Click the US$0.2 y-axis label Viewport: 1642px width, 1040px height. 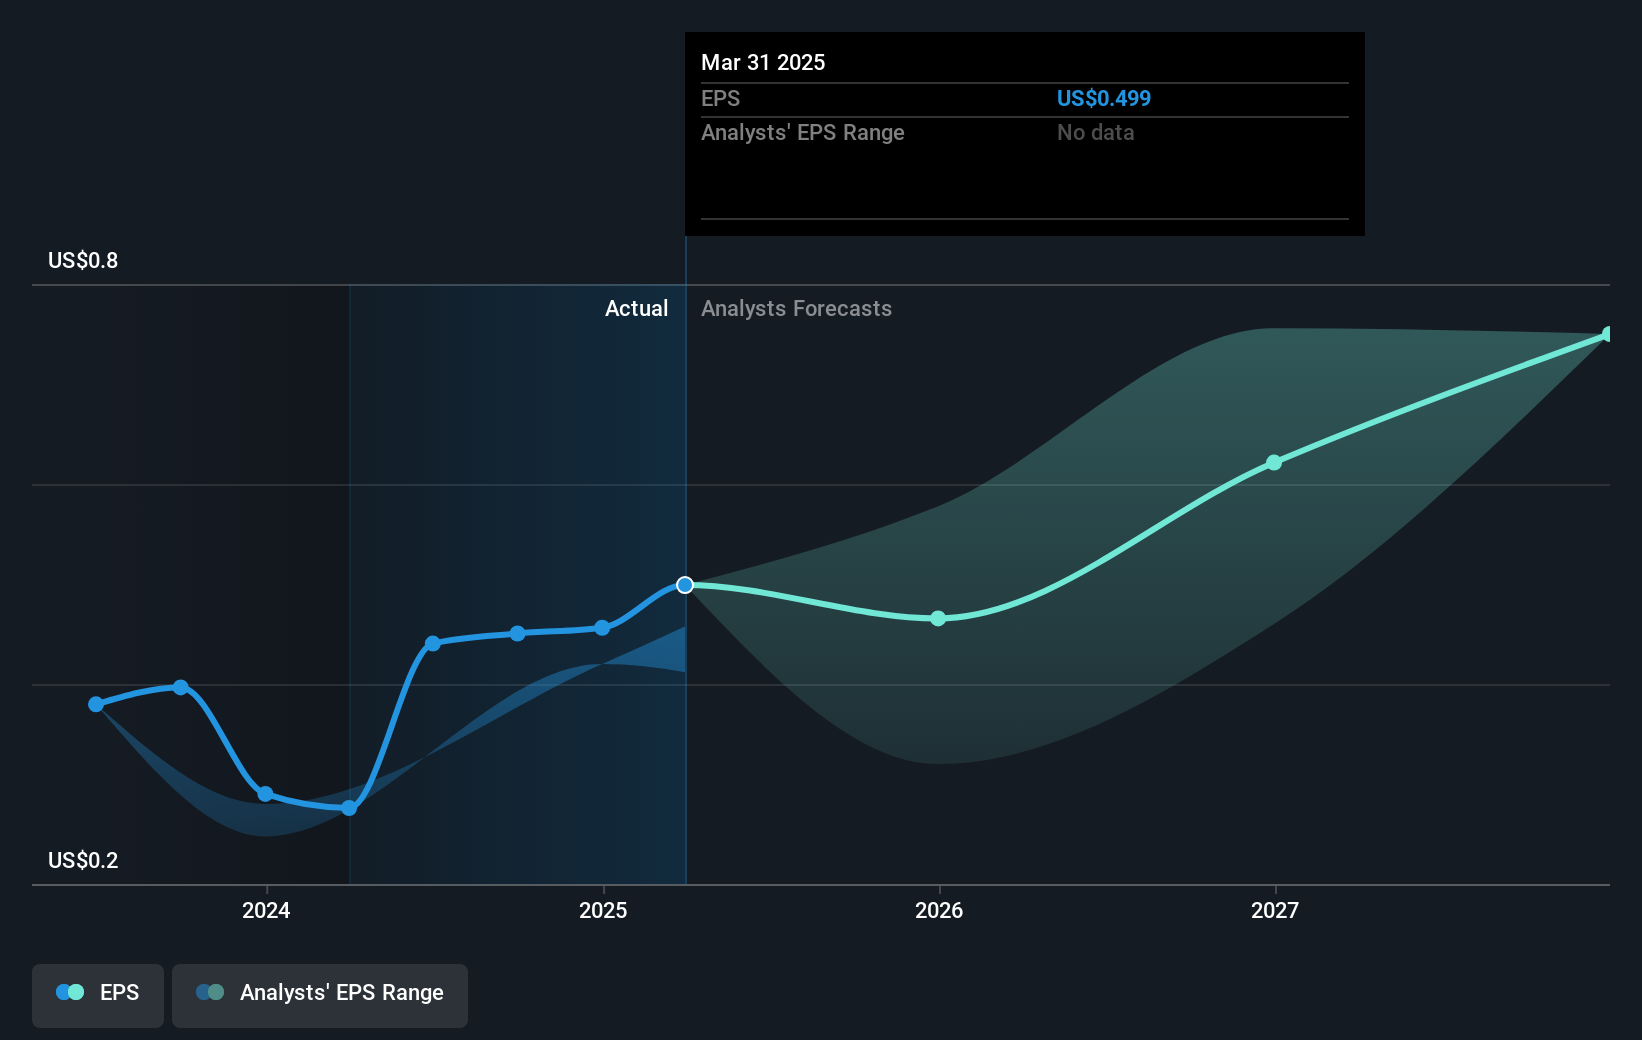point(83,861)
